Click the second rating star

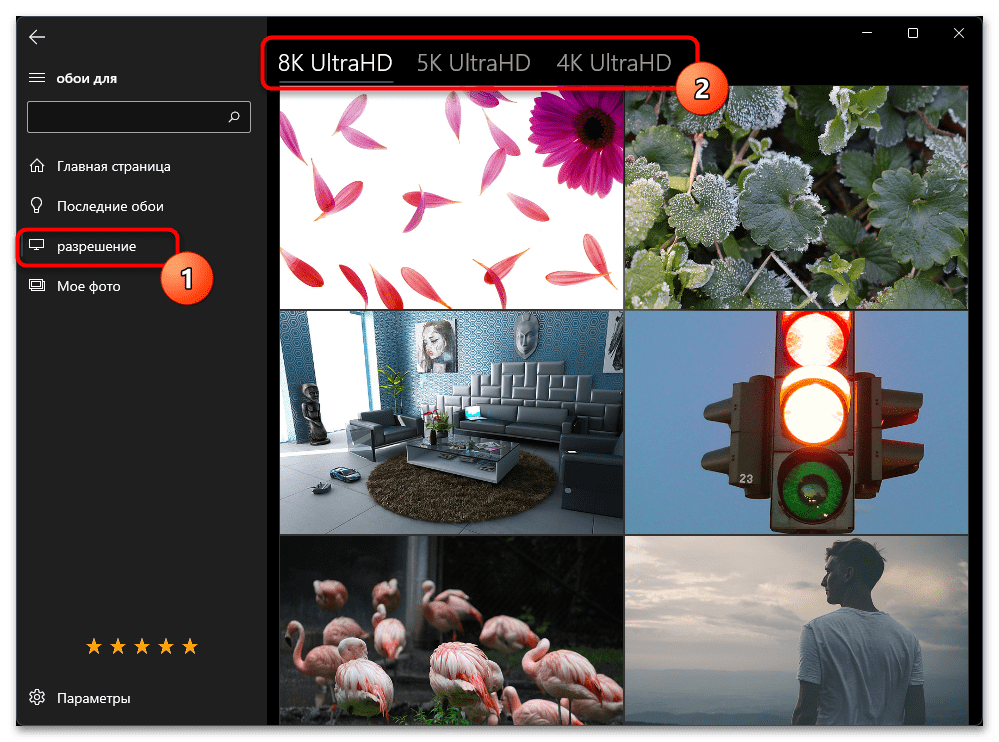pos(118,646)
